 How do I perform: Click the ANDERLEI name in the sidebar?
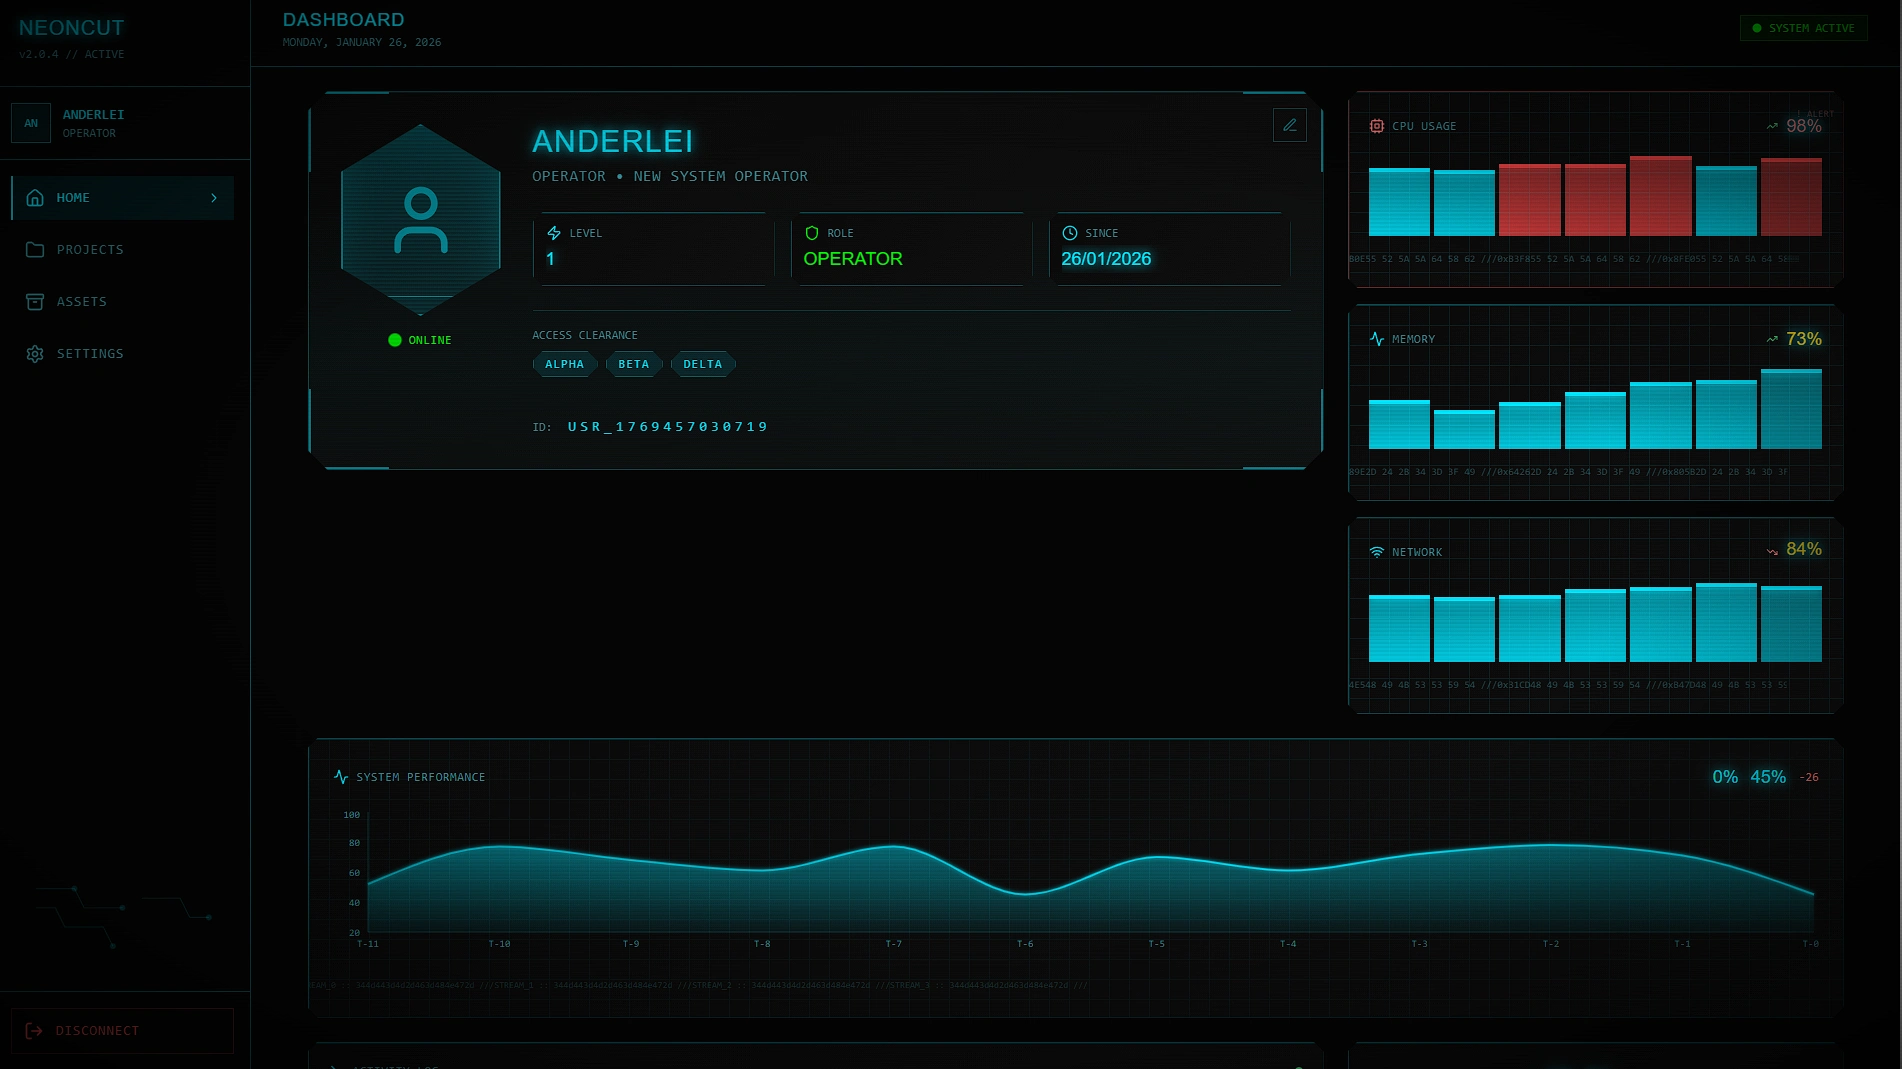pos(94,115)
